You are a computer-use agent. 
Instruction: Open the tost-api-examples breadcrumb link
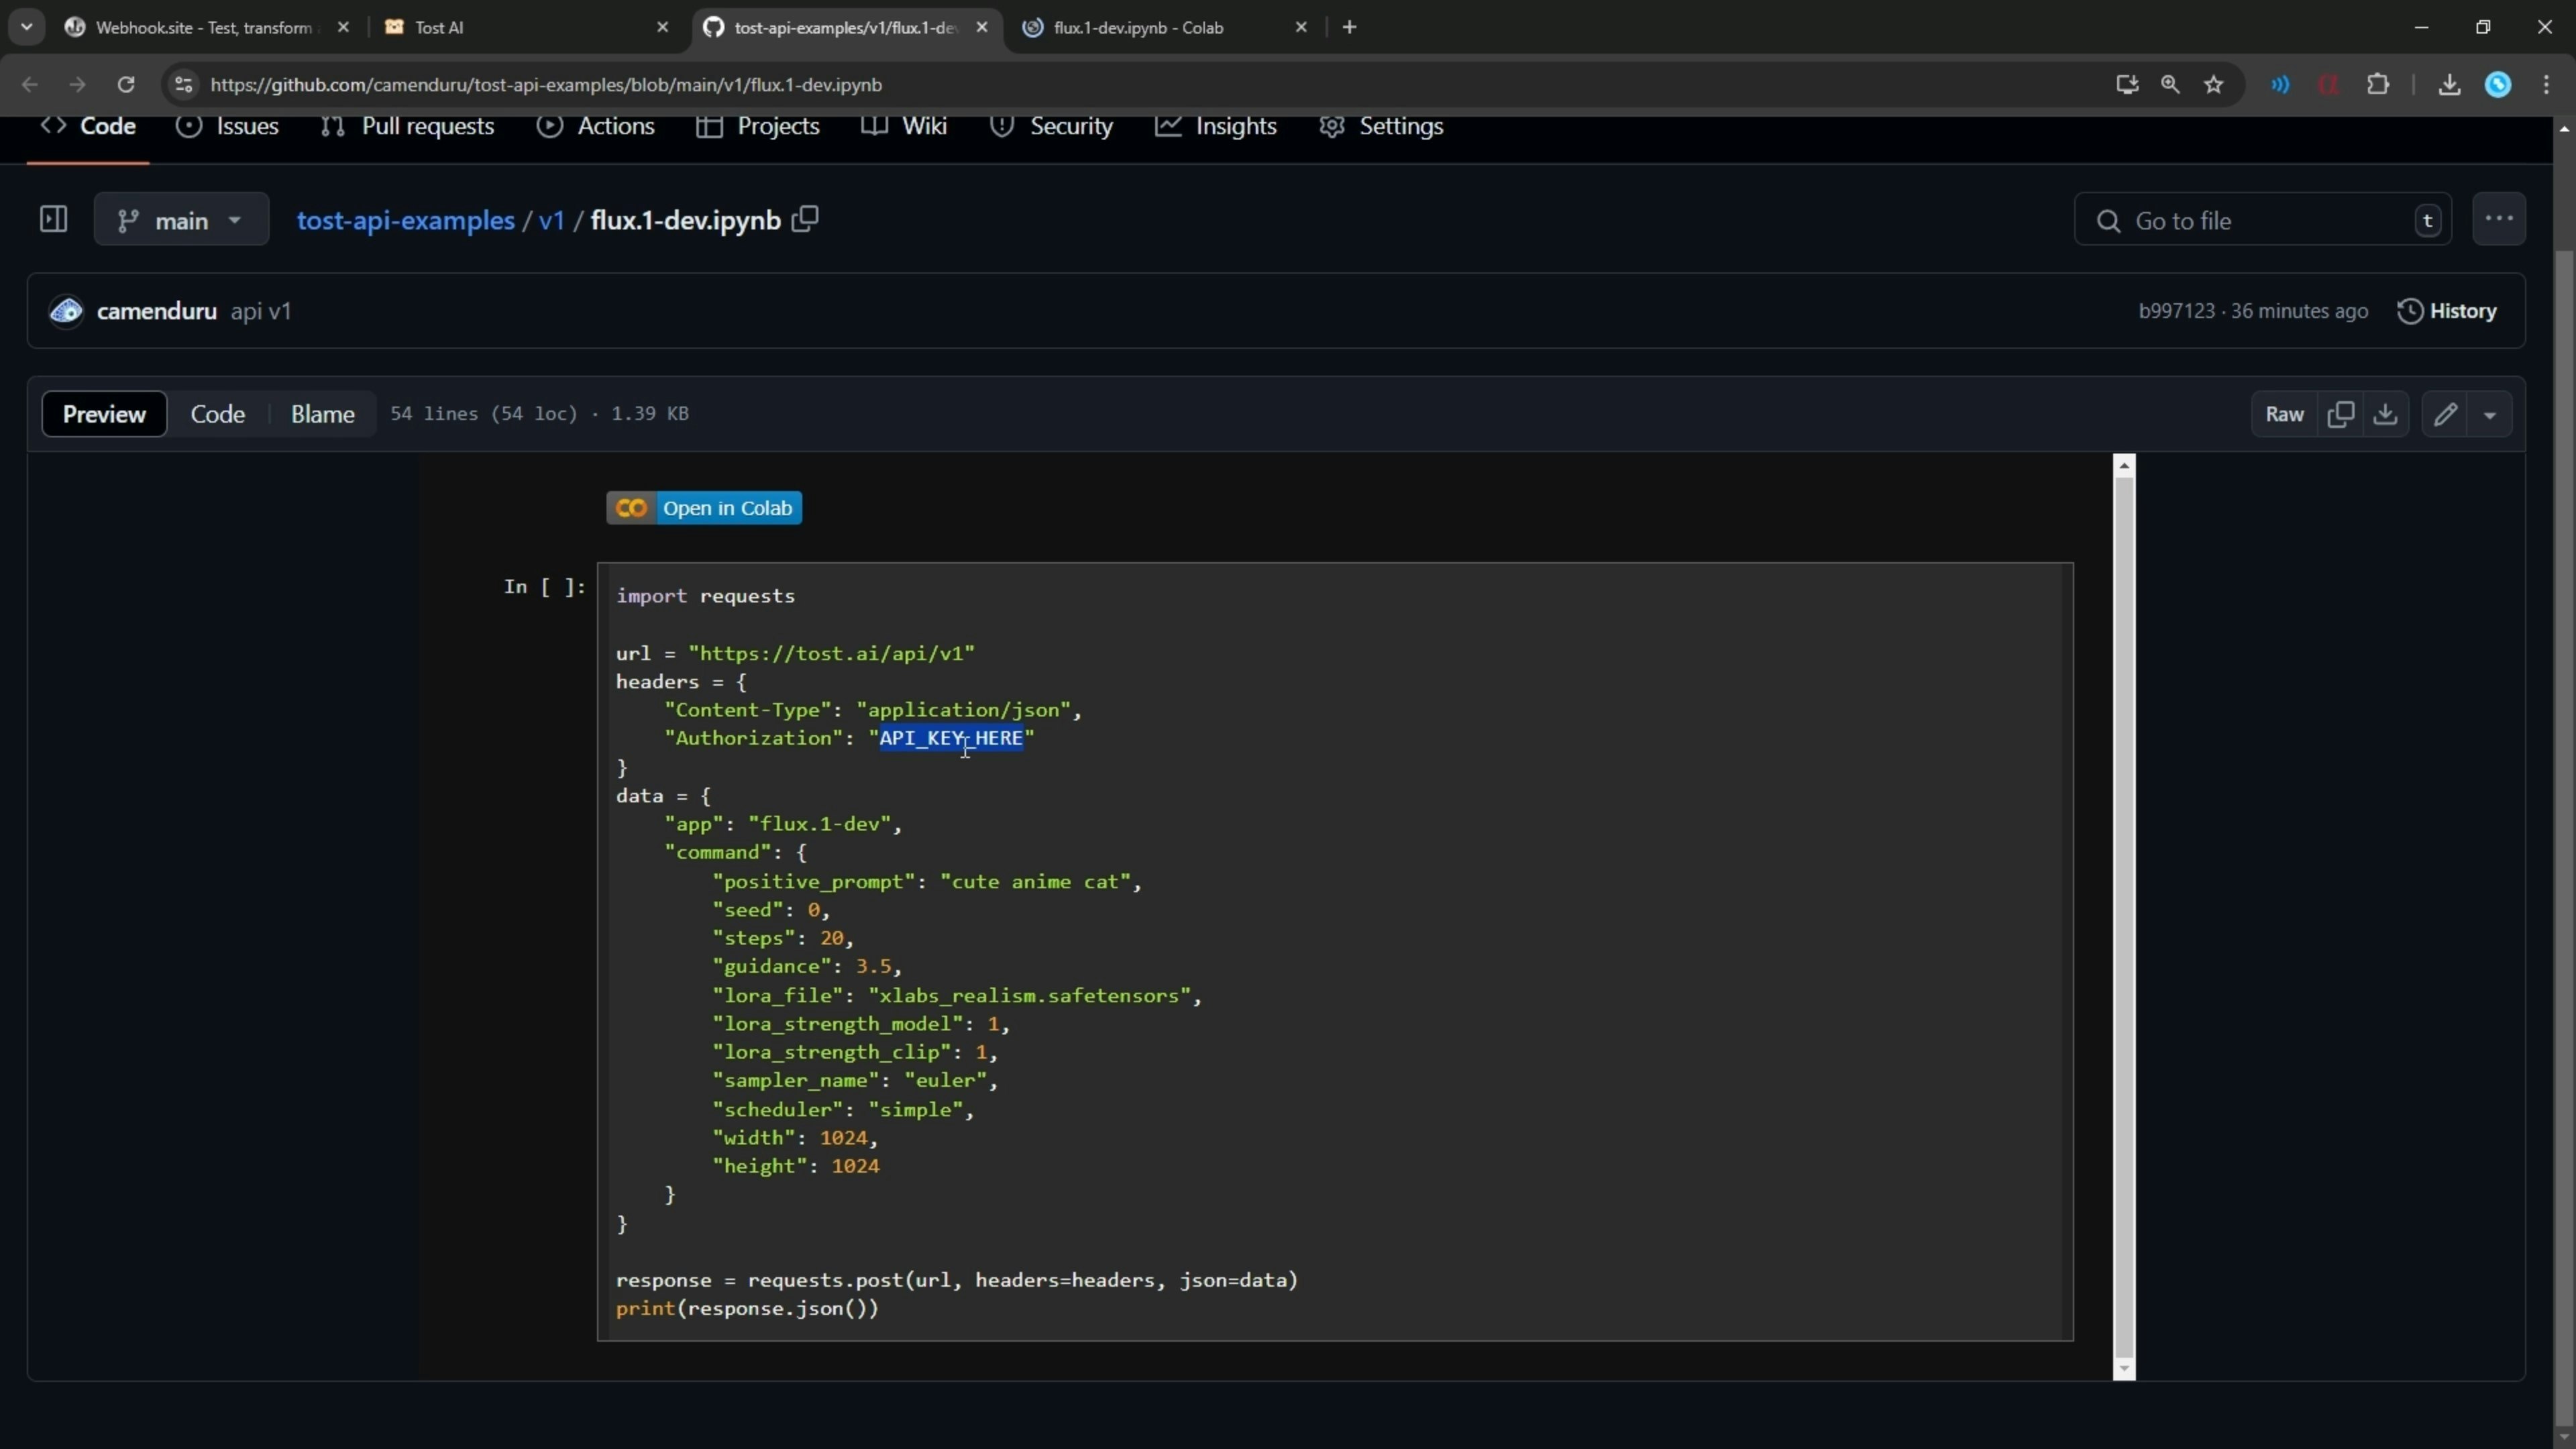pos(405,220)
